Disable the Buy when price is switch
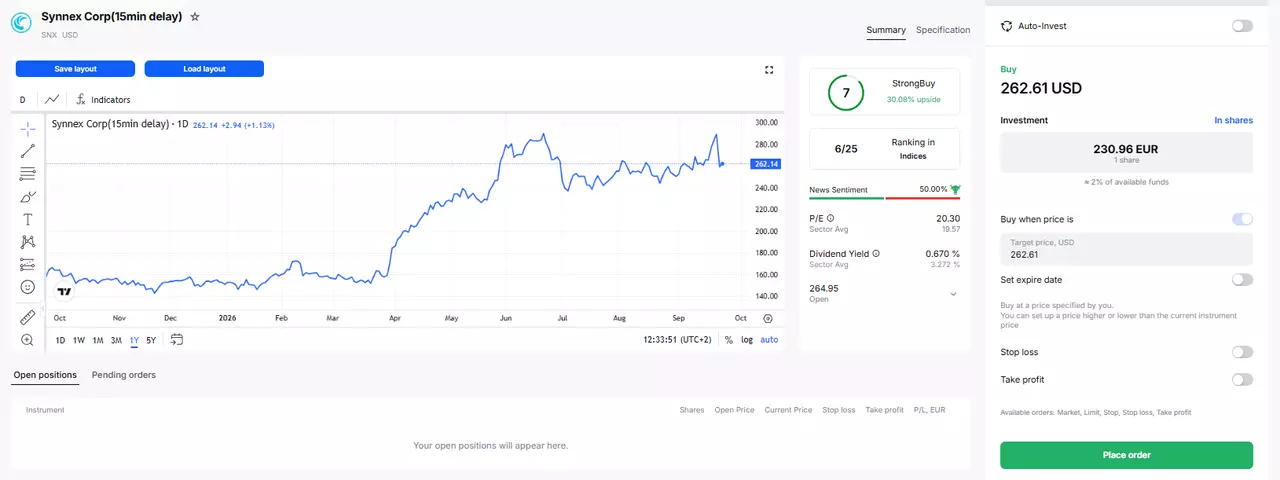This screenshot has height=480, width=1280. coord(1242,219)
